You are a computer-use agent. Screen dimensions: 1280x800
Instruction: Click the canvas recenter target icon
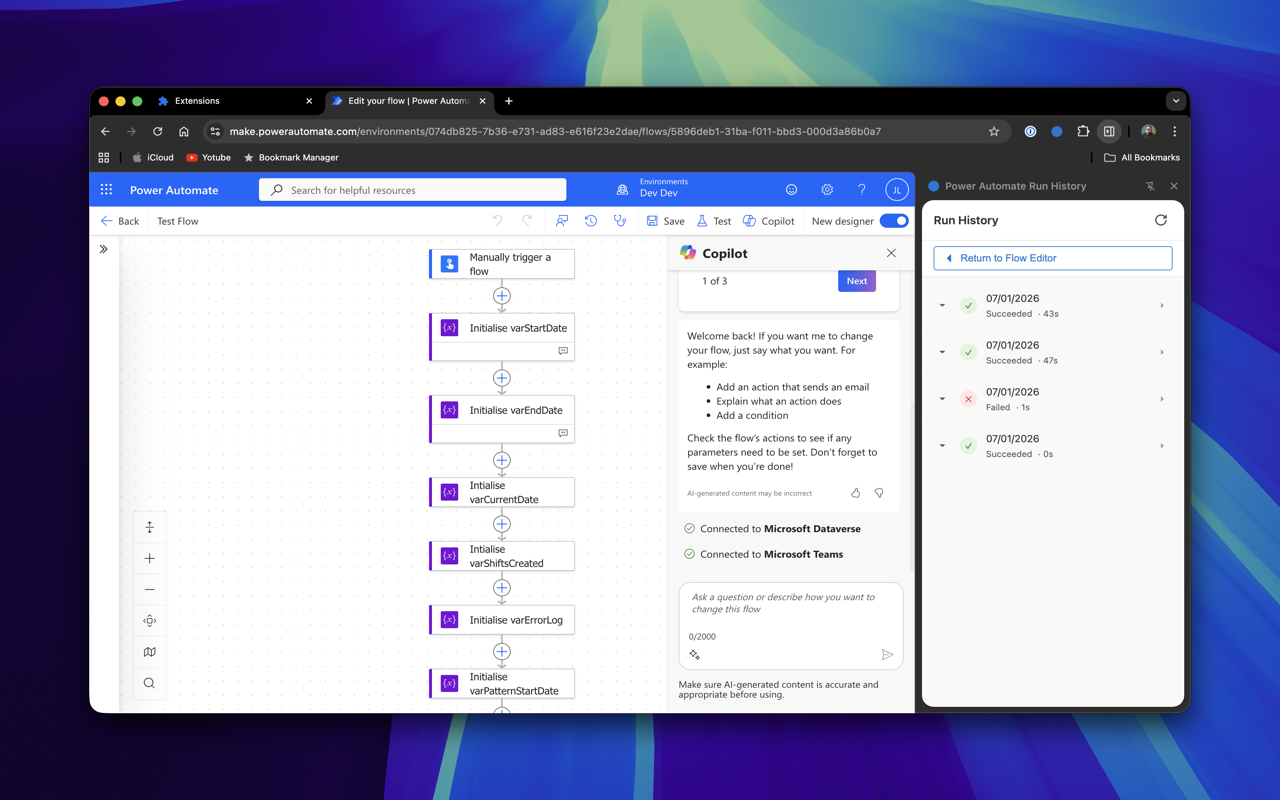pos(150,621)
